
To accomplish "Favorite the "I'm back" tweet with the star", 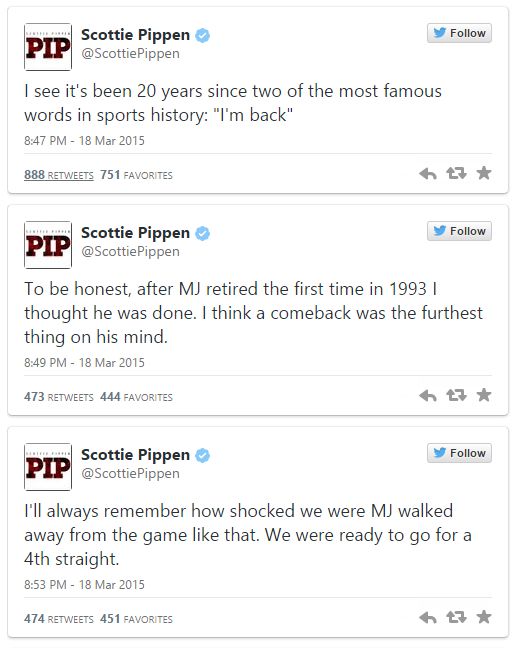I will tap(483, 173).
